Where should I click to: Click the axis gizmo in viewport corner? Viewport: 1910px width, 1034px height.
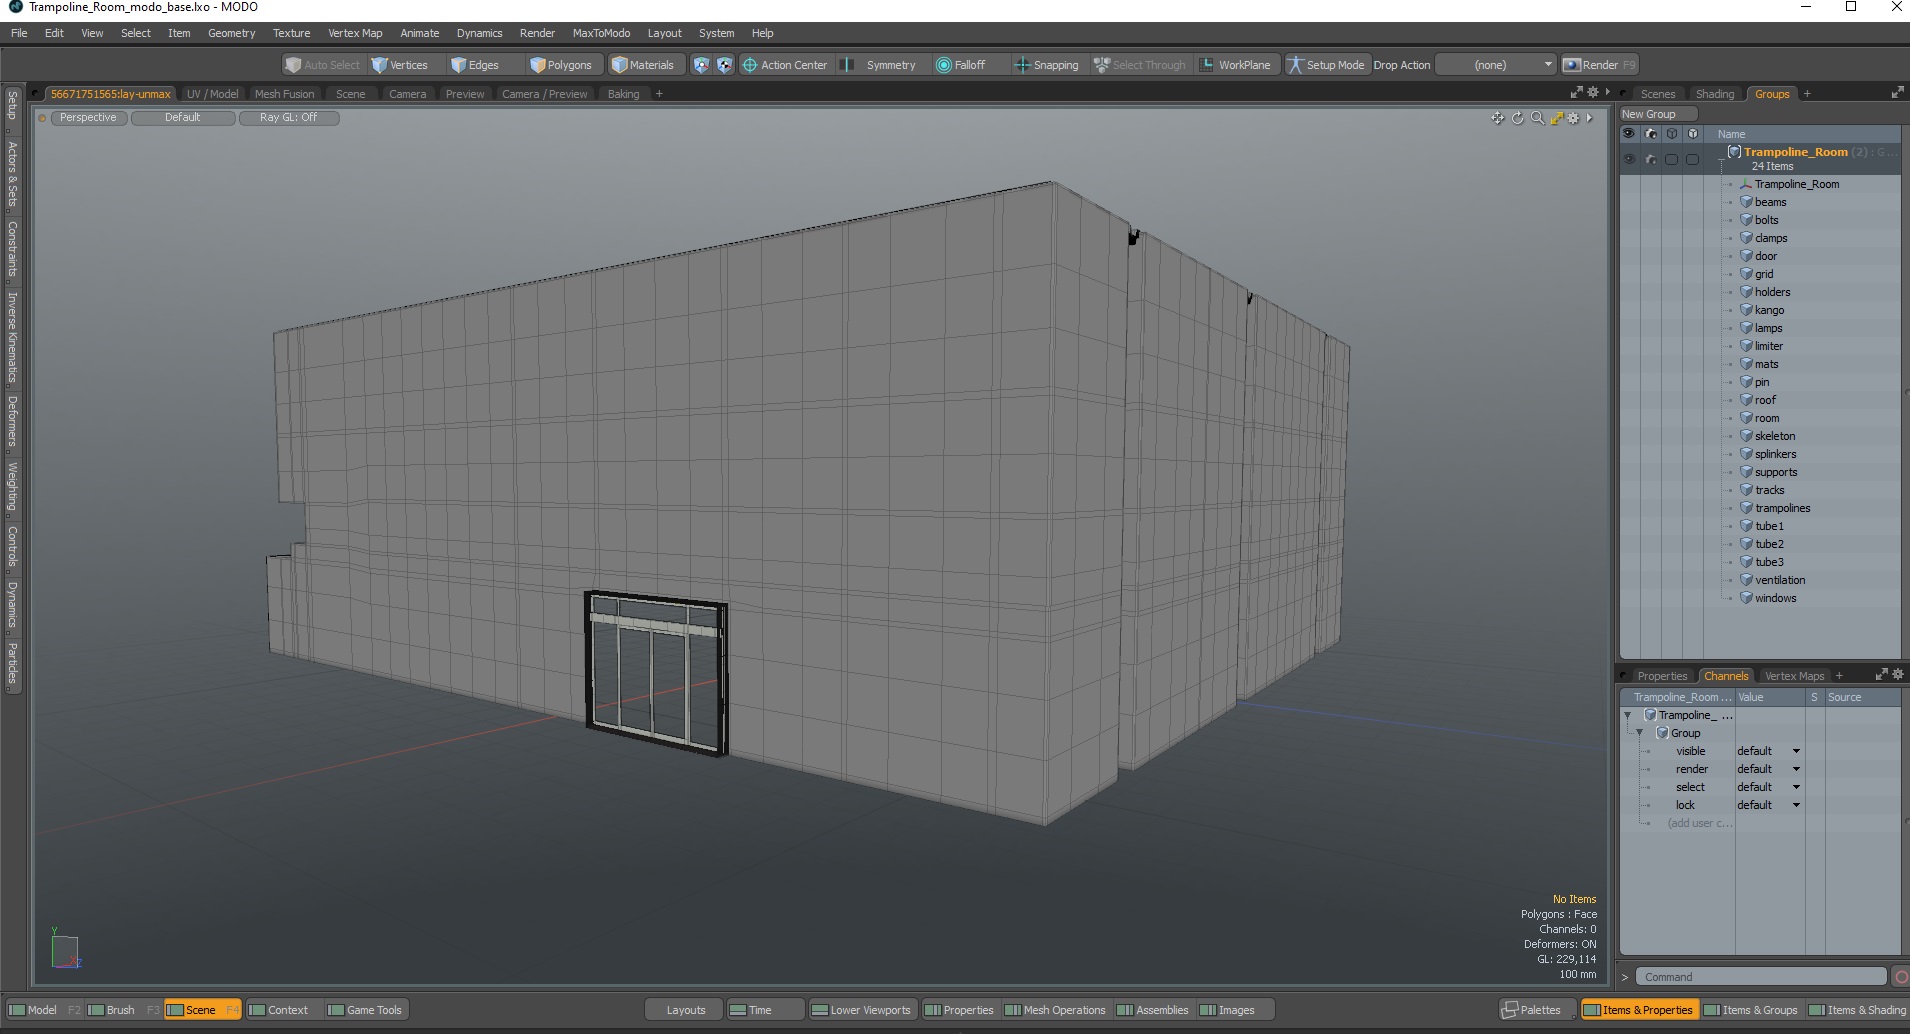(x=65, y=950)
